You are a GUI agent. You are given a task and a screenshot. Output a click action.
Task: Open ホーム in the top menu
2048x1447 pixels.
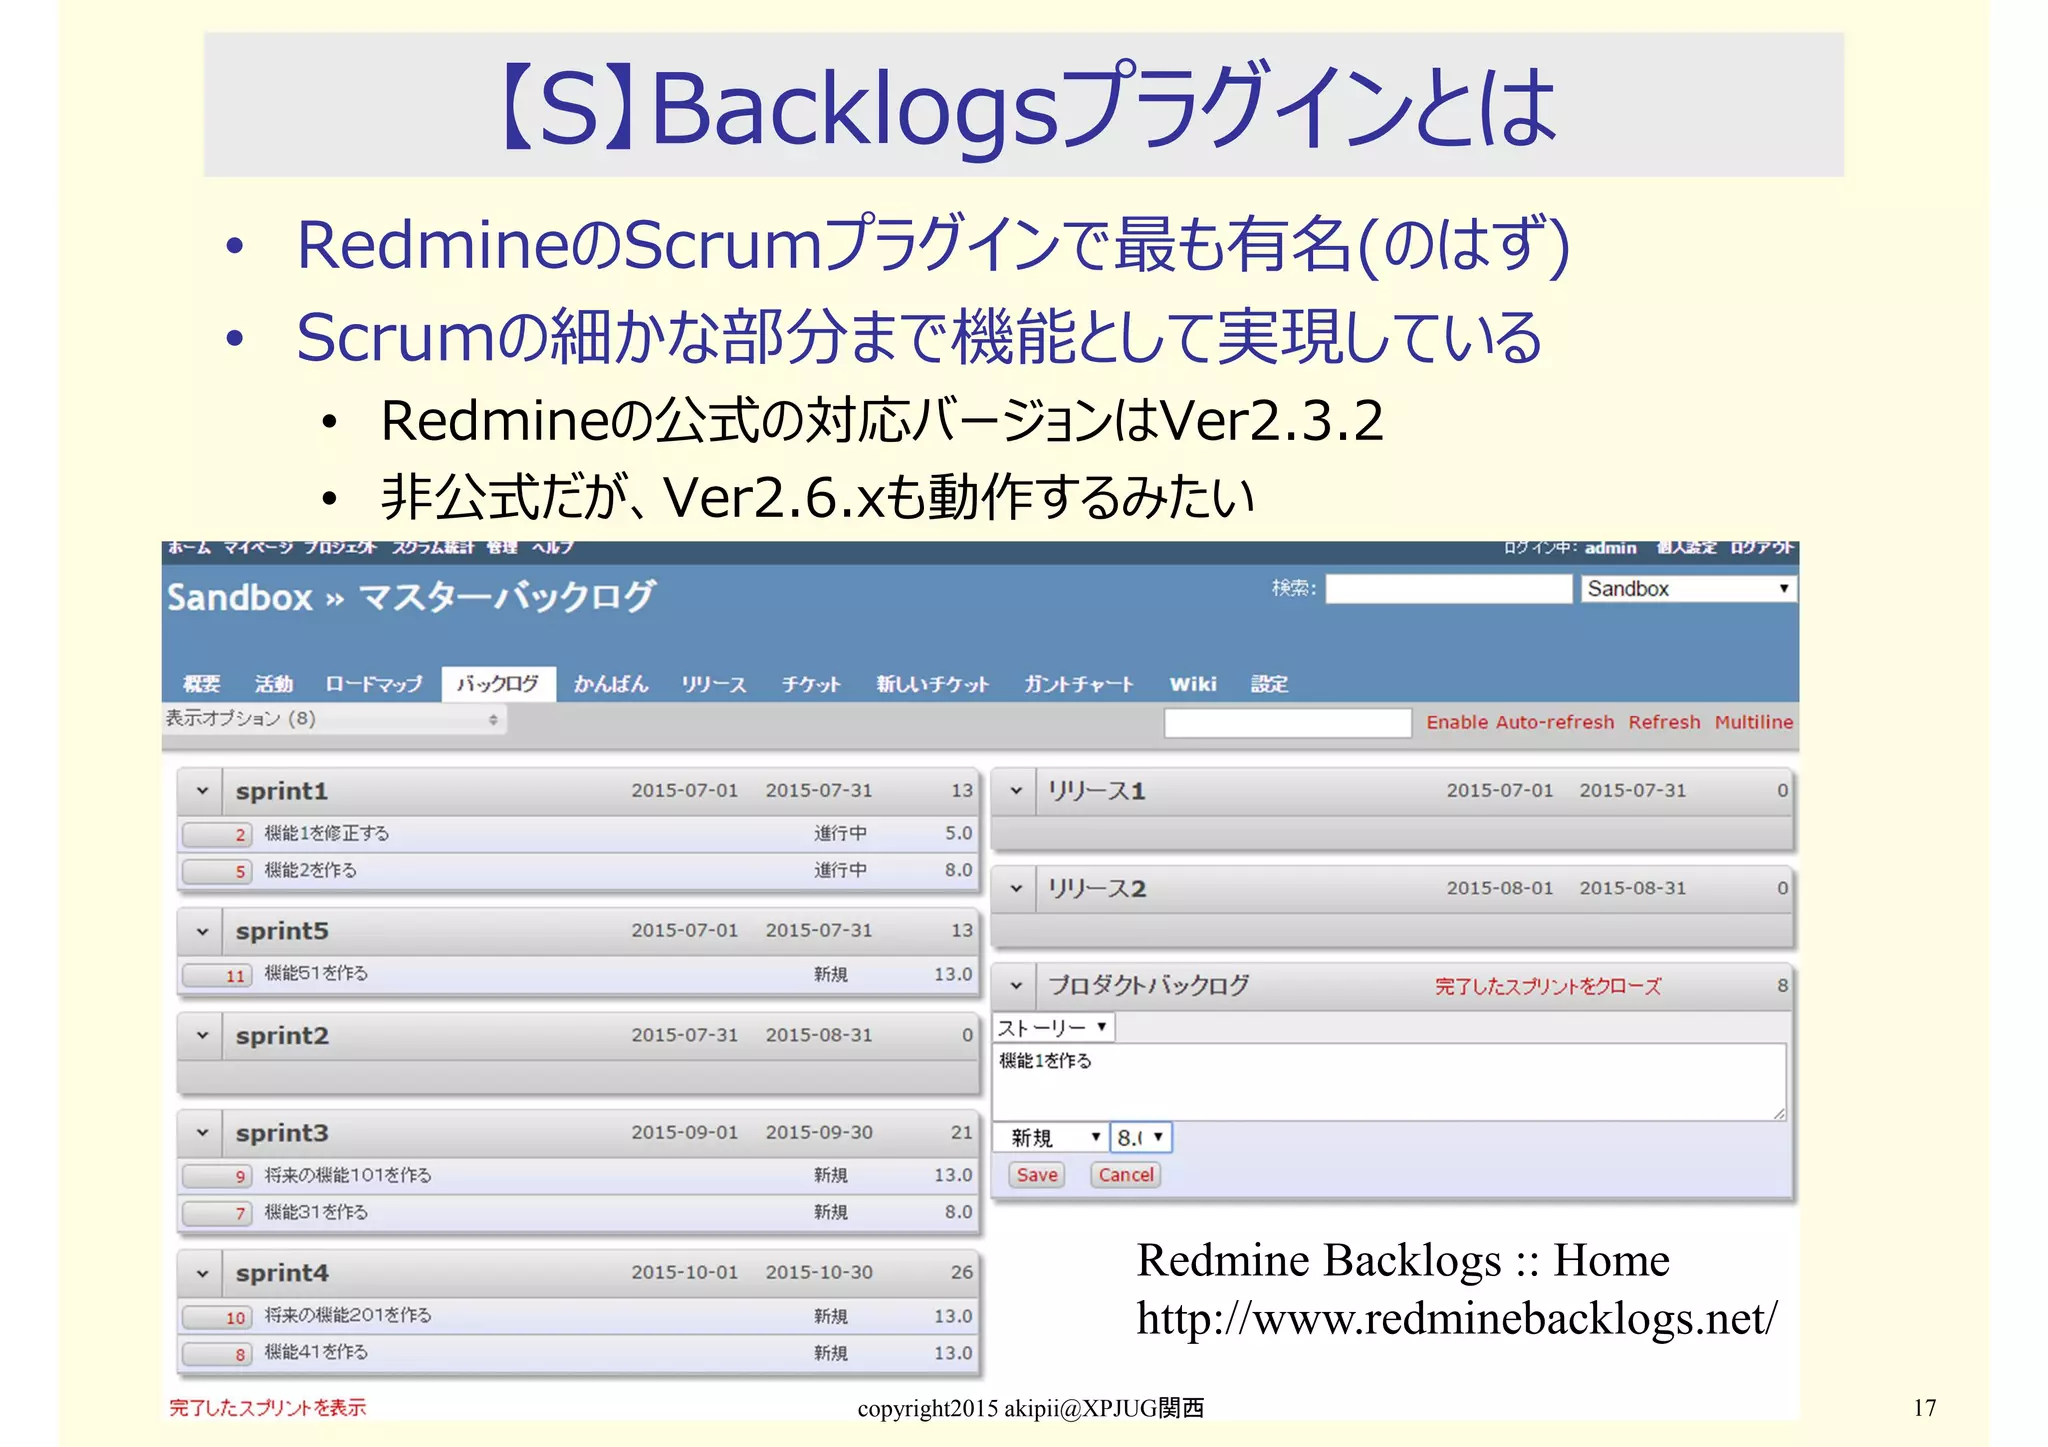coord(189,547)
